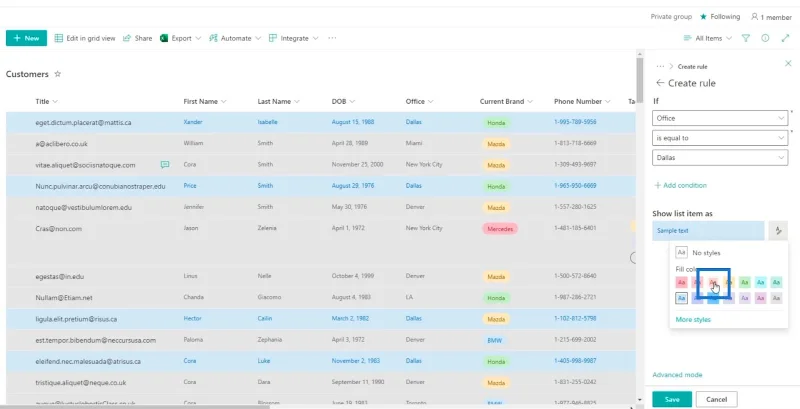The image size is (800, 409).
Task: Pick the first red fill color swatch
Action: point(681,282)
